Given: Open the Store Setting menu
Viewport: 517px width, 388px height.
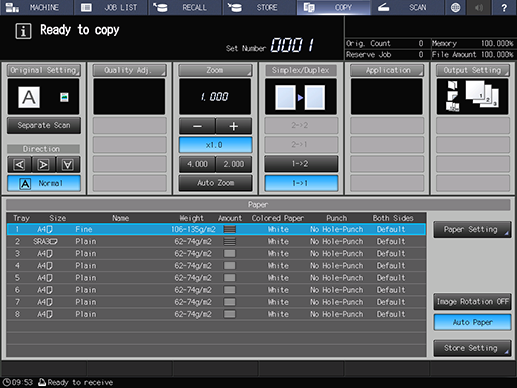Looking at the screenshot, I should [x=472, y=348].
